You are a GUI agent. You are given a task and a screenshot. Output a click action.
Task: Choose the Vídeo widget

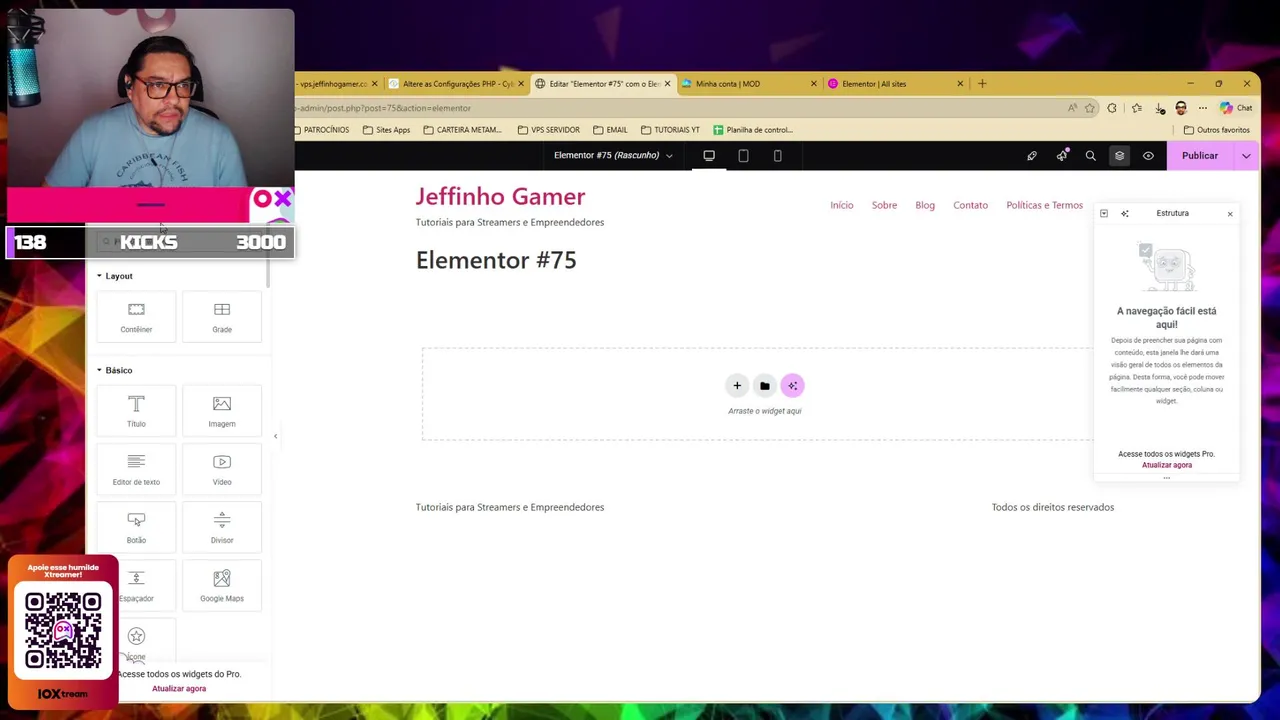tap(222, 469)
